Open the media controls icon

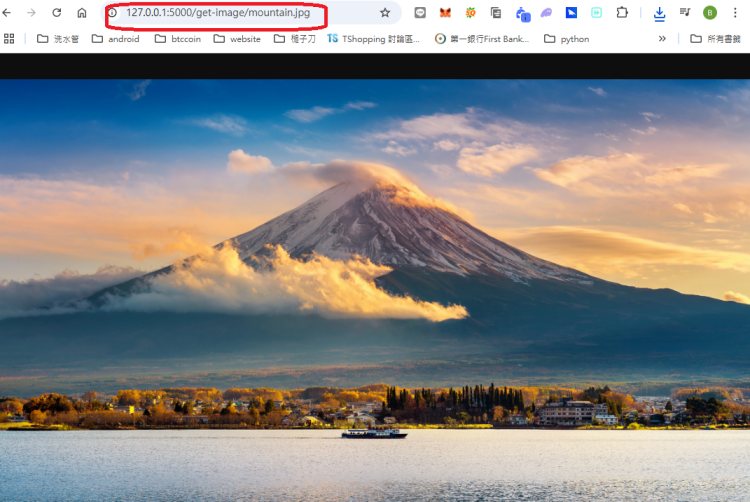pos(685,13)
